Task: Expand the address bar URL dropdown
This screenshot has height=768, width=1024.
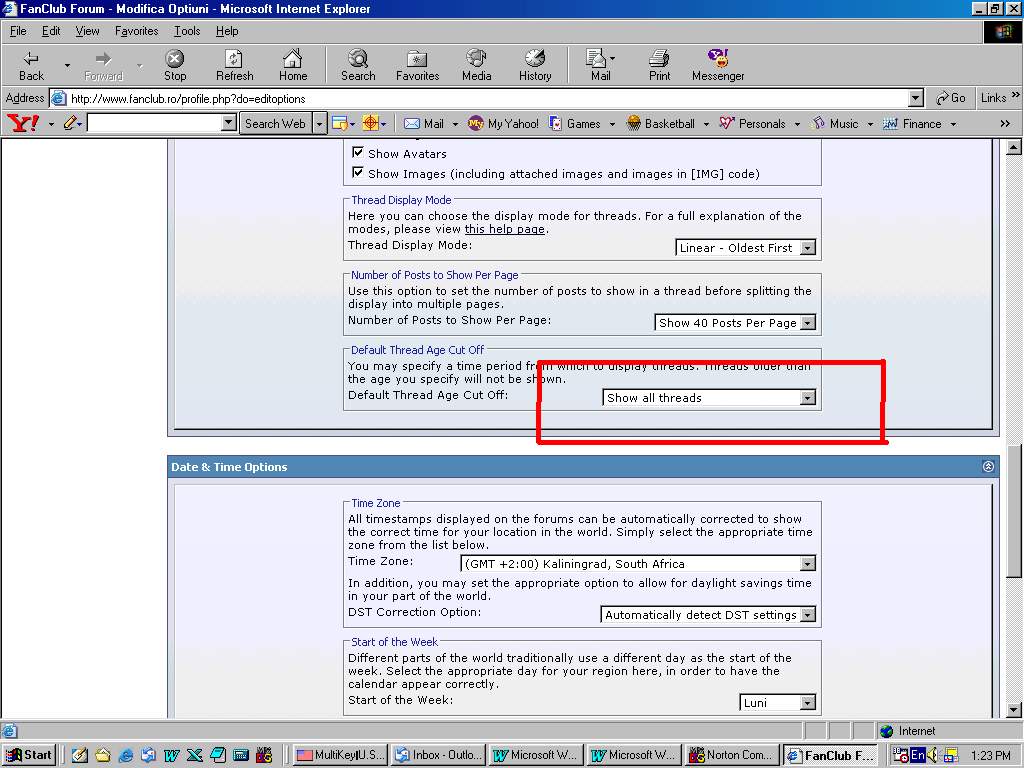Action: 916,99
